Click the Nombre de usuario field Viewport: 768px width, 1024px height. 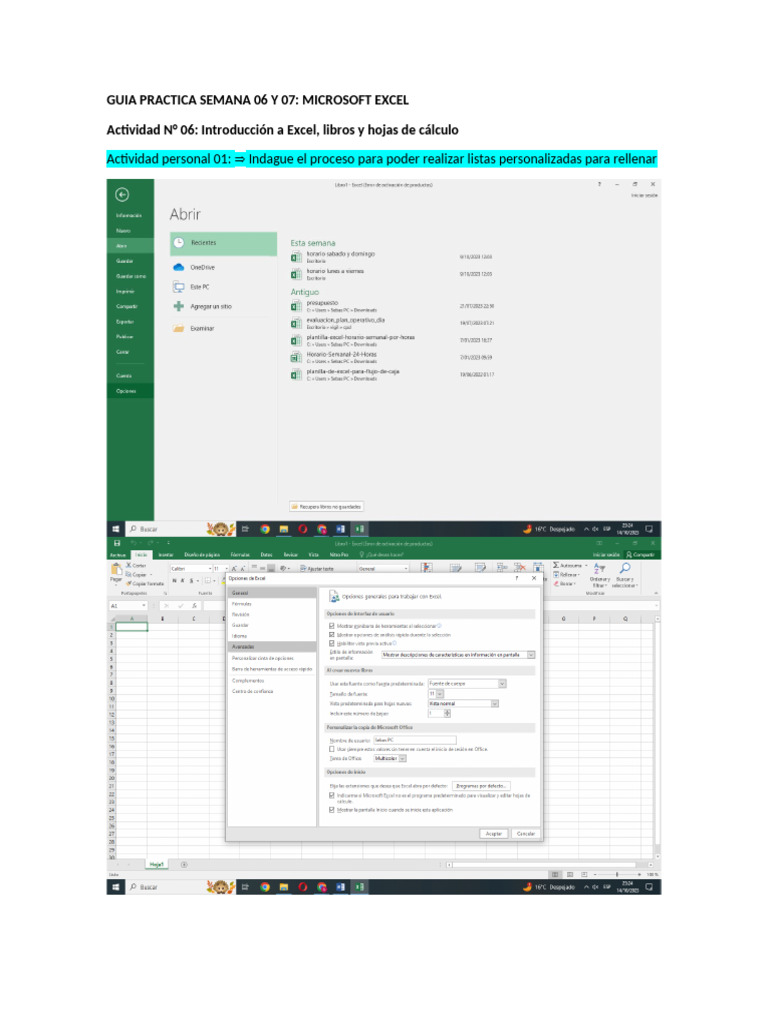click(415, 740)
